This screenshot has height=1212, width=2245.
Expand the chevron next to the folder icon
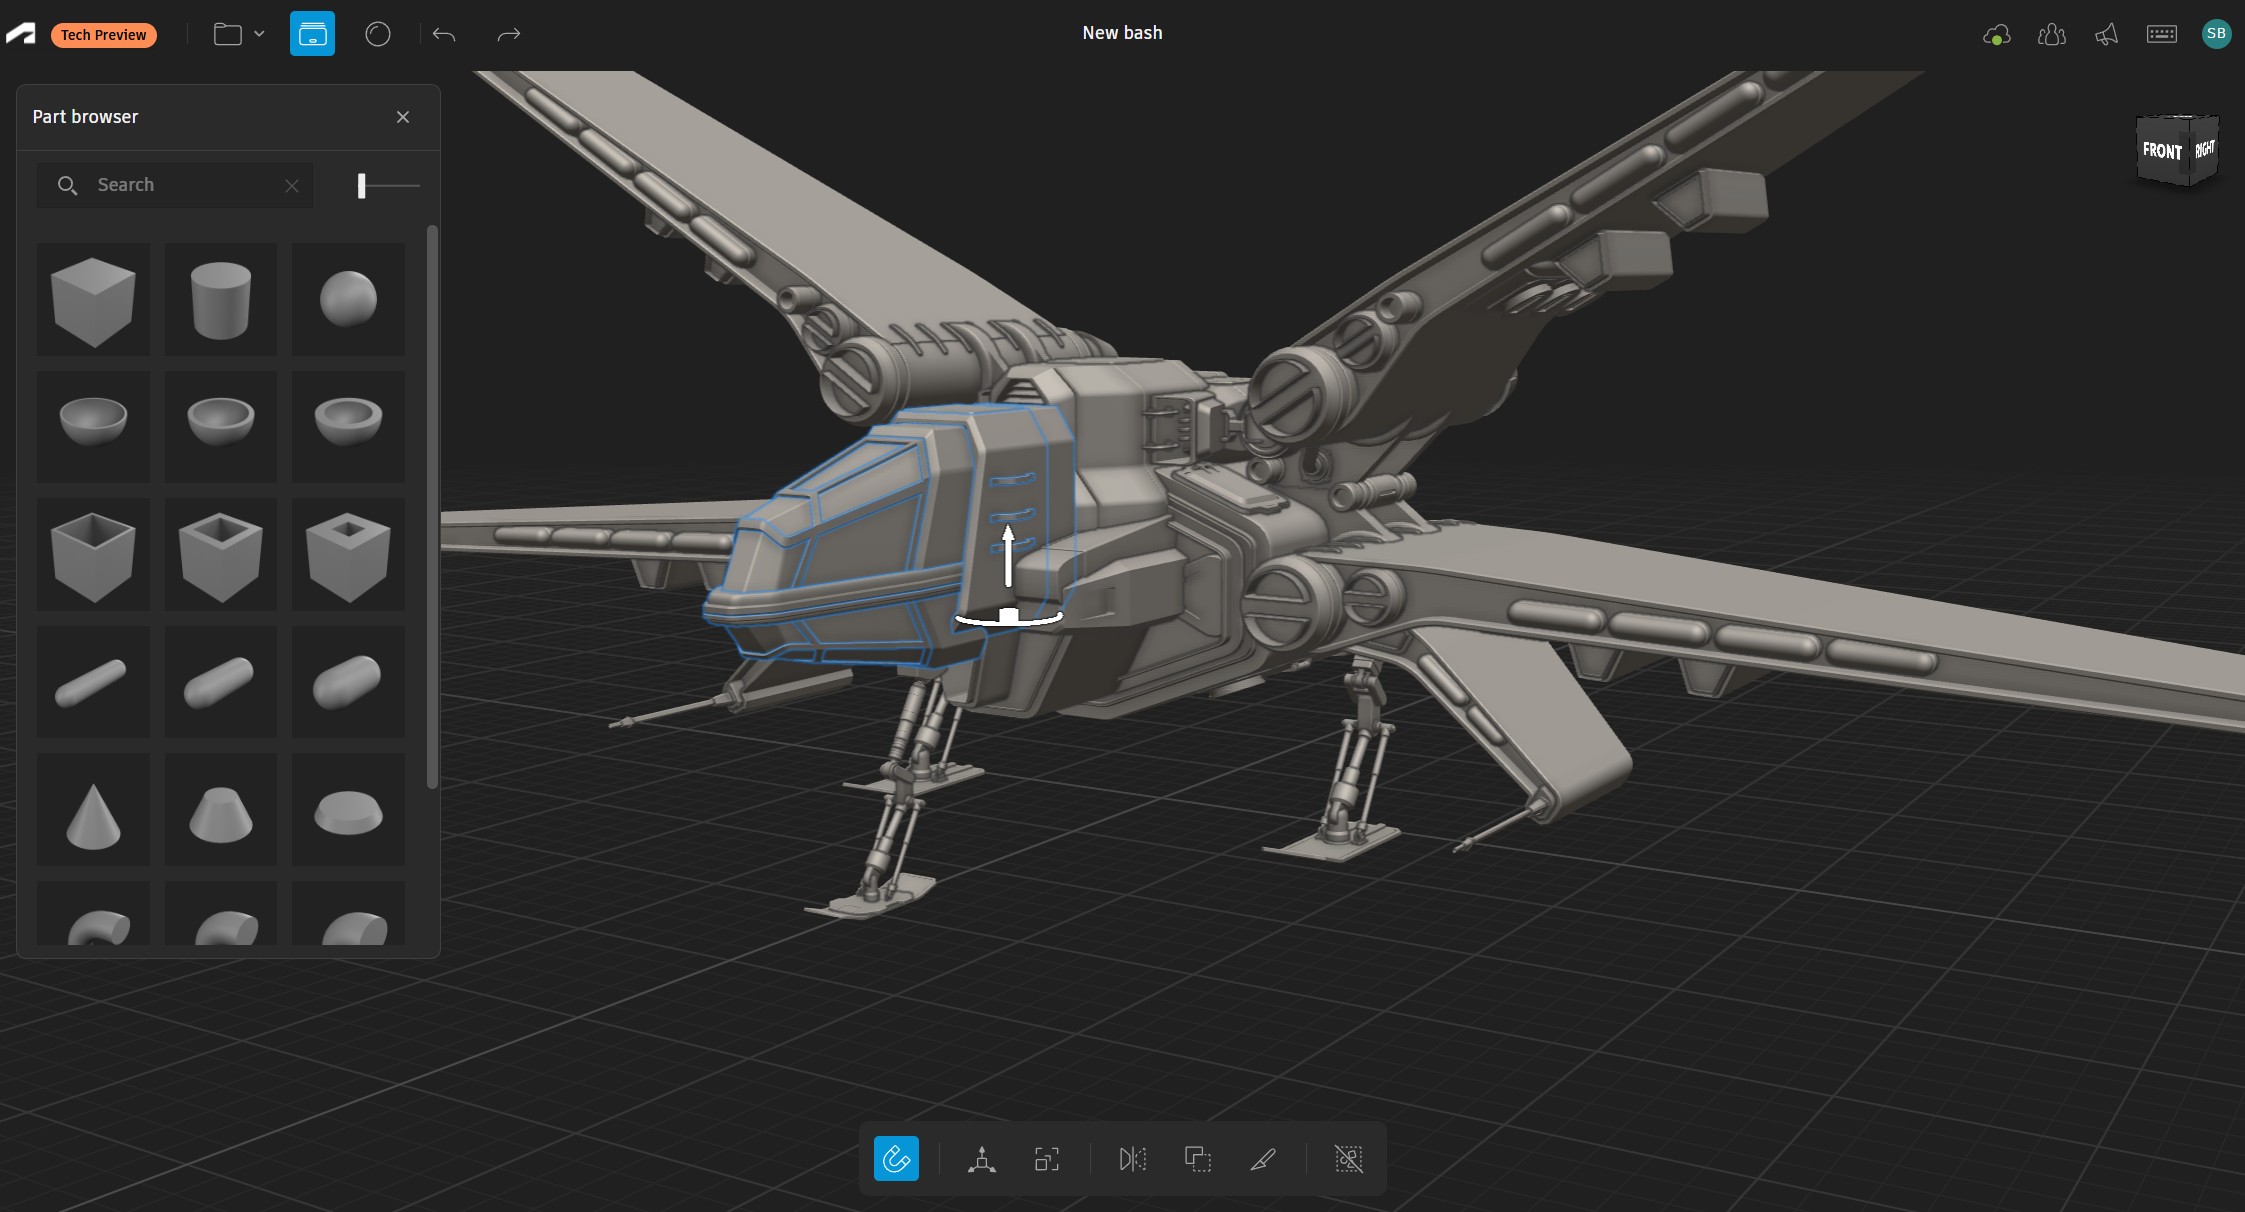(259, 34)
